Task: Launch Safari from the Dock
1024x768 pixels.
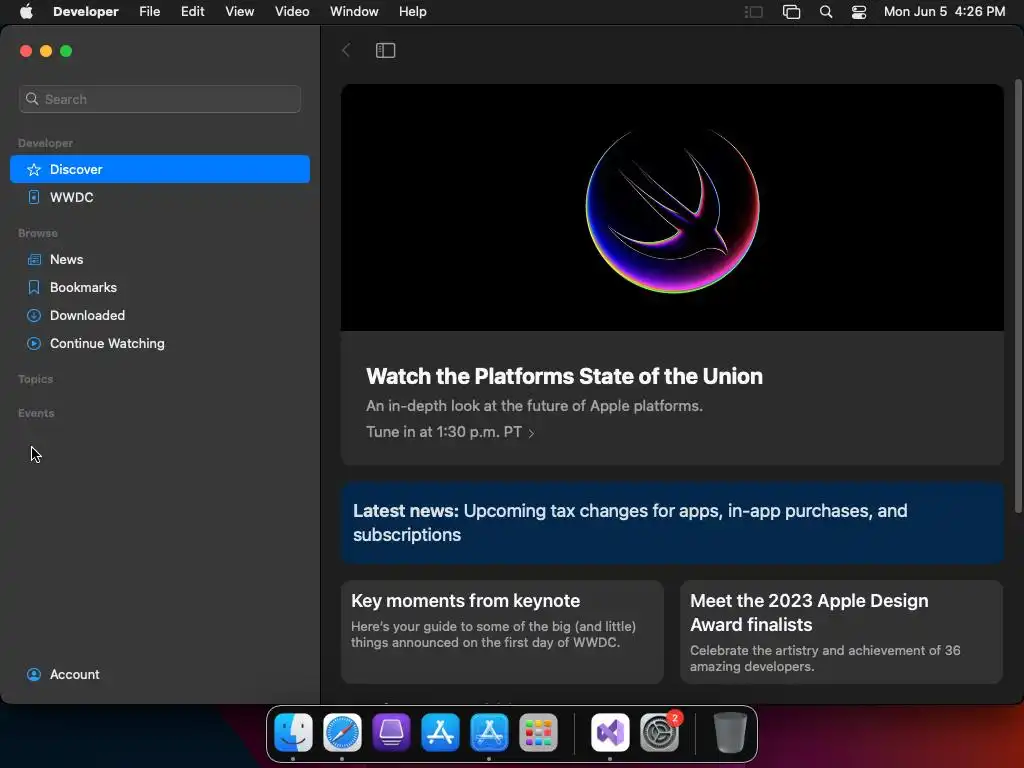Action: (x=342, y=731)
